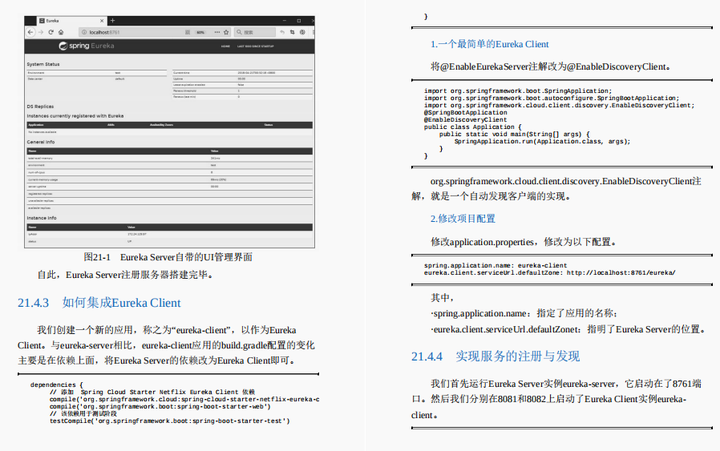720x451 pixels.
Task: Click curved arrow icon right of search box
Action: (282, 32)
